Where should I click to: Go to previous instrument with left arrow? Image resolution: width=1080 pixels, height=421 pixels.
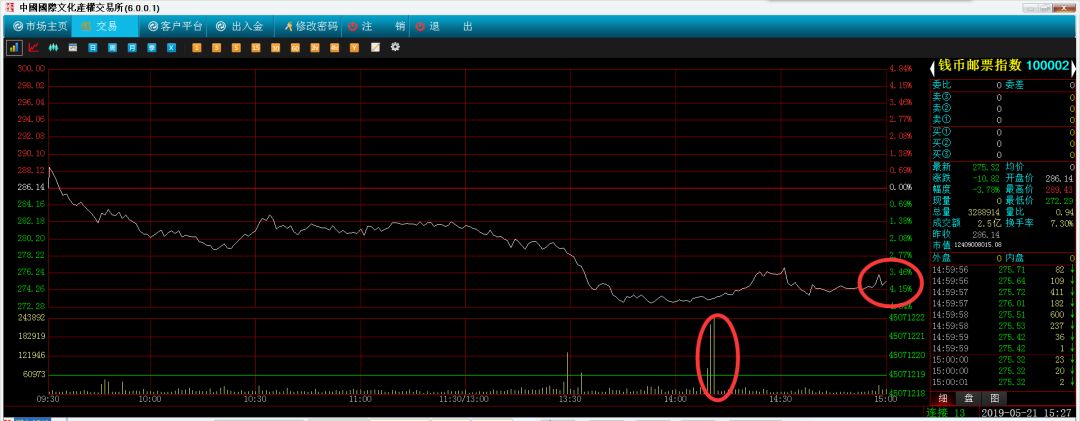933,67
